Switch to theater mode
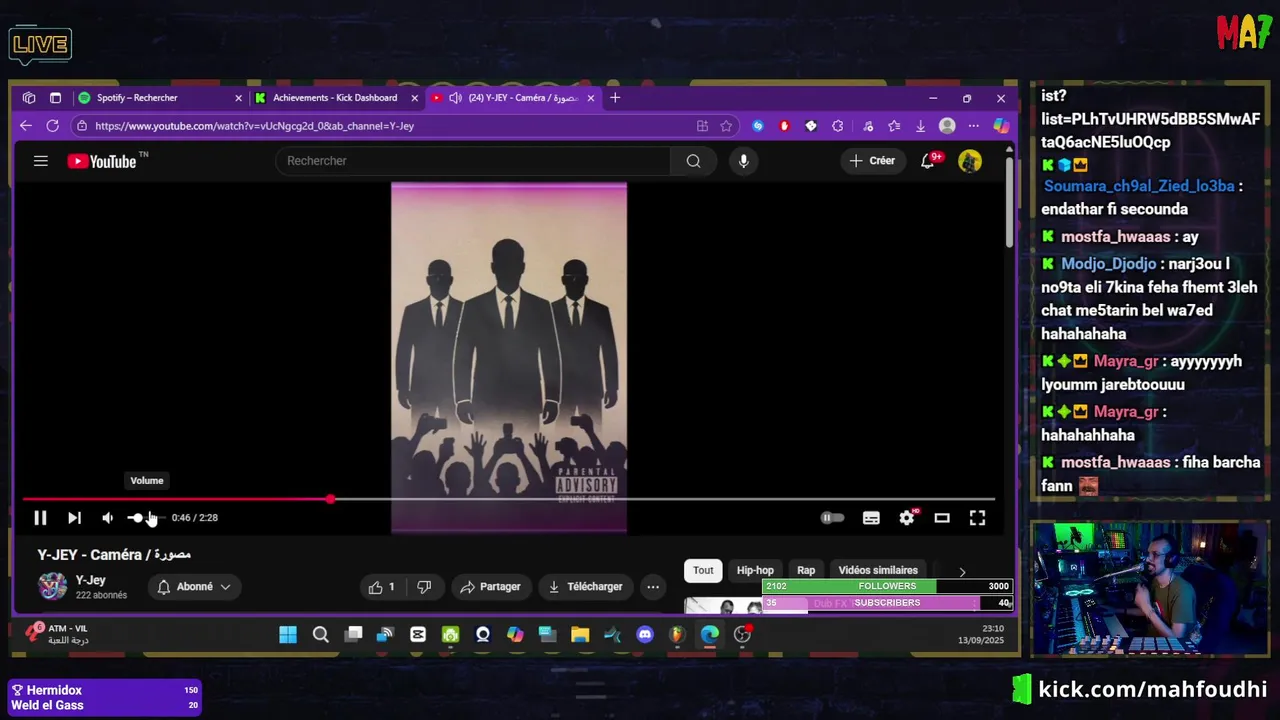The width and height of the screenshot is (1280, 720). click(942, 518)
